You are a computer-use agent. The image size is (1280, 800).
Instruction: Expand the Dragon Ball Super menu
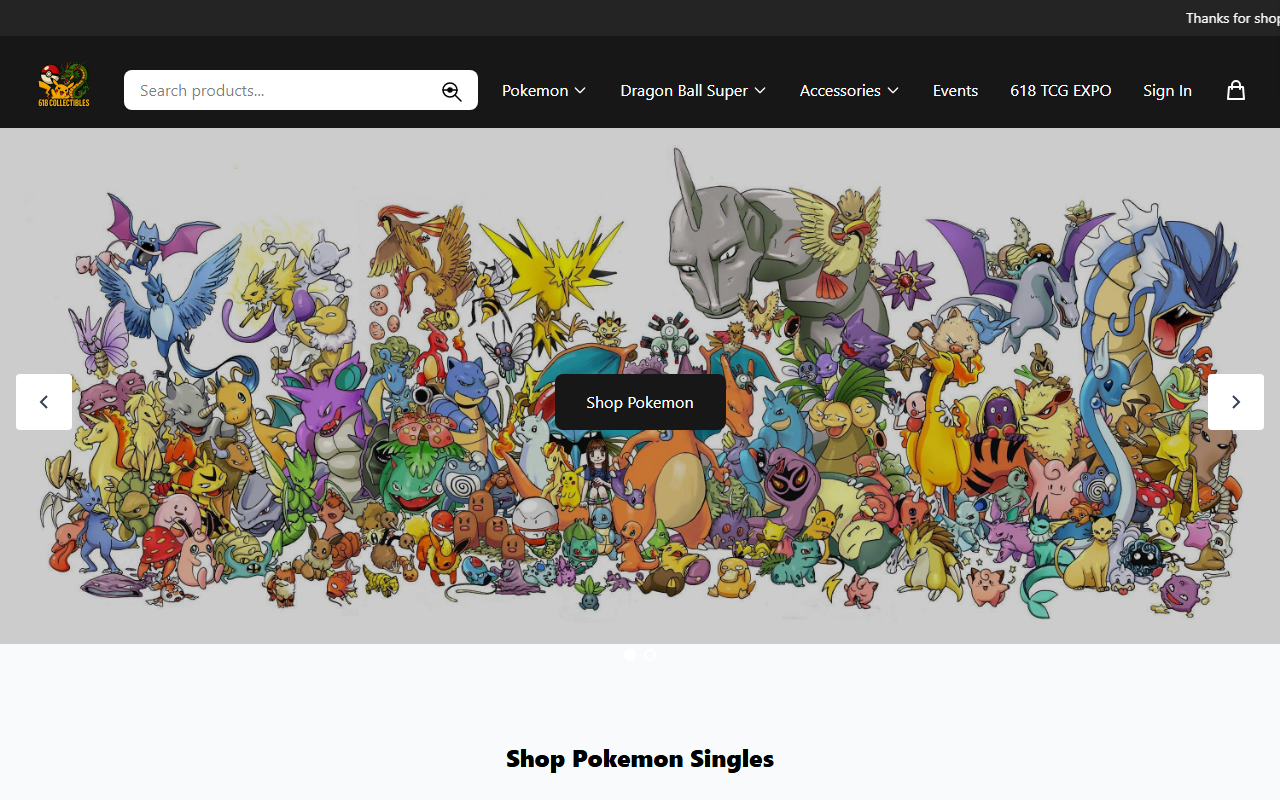[x=693, y=90]
